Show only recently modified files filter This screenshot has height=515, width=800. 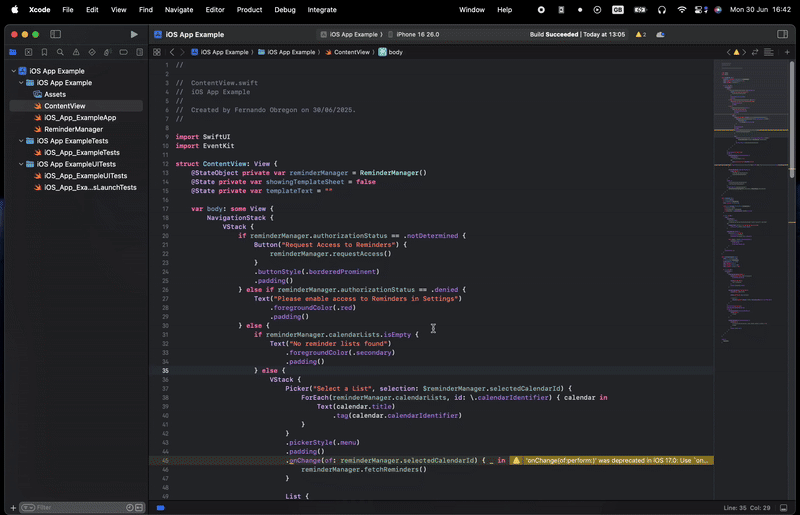(130, 507)
